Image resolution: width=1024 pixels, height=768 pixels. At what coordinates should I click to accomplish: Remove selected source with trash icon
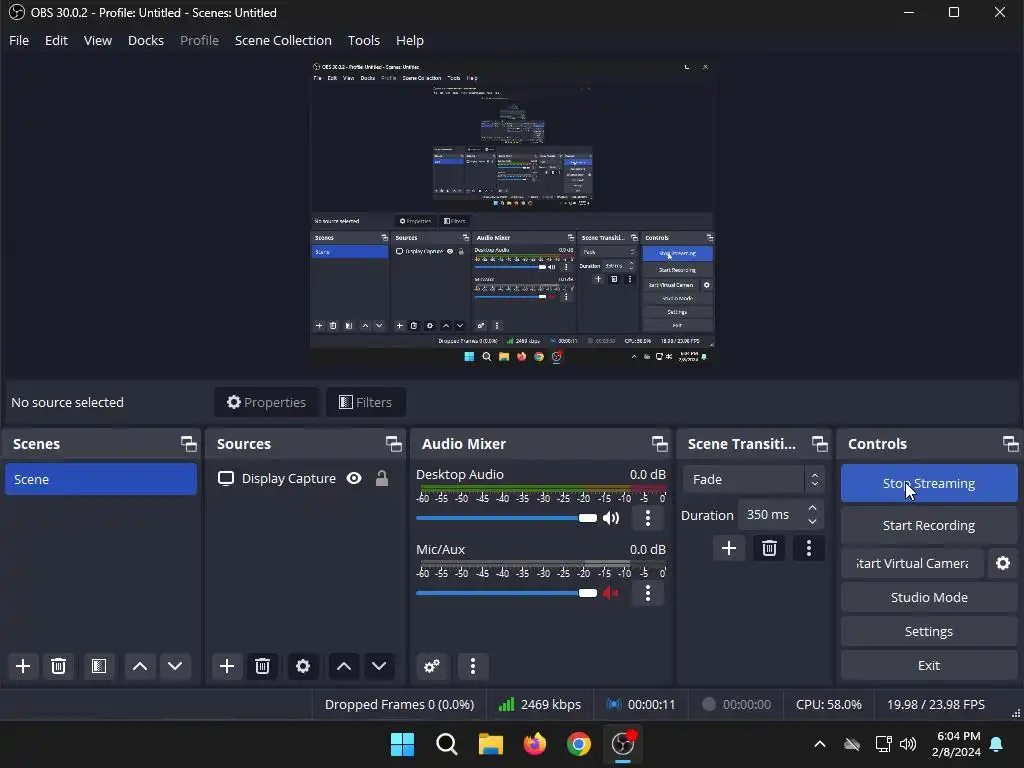[x=262, y=666]
